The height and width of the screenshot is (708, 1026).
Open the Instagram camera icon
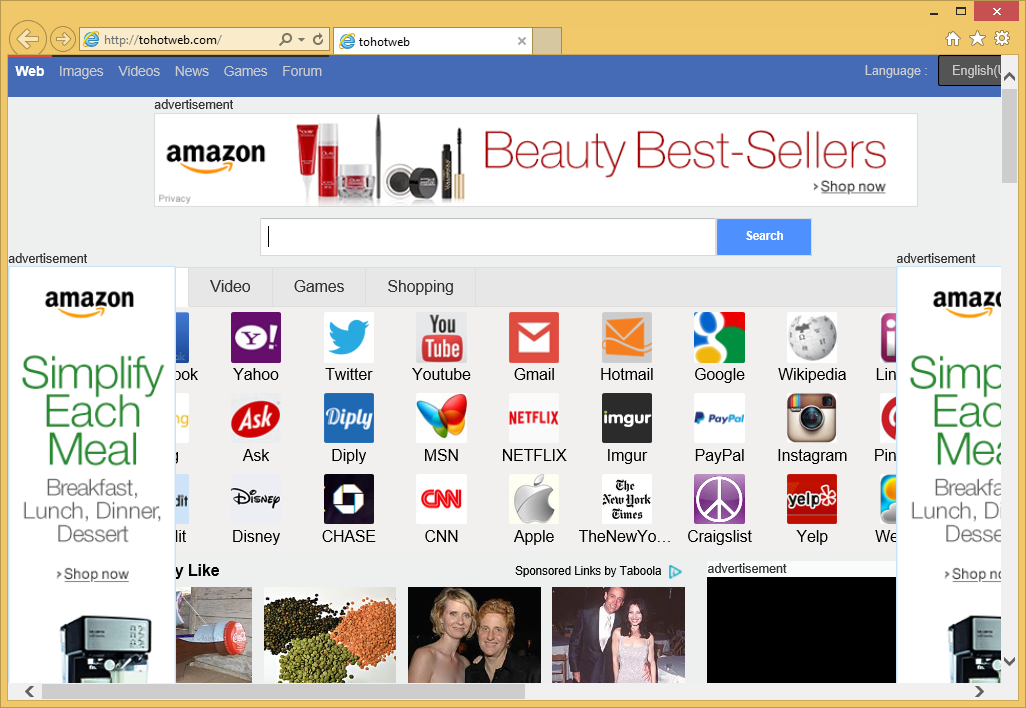click(812, 418)
